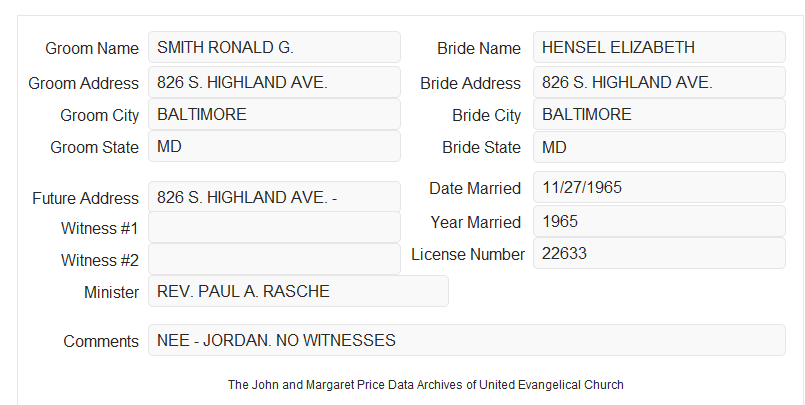Focus the Bride City field
This screenshot has height=405, width=805.
tap(659, 114)
